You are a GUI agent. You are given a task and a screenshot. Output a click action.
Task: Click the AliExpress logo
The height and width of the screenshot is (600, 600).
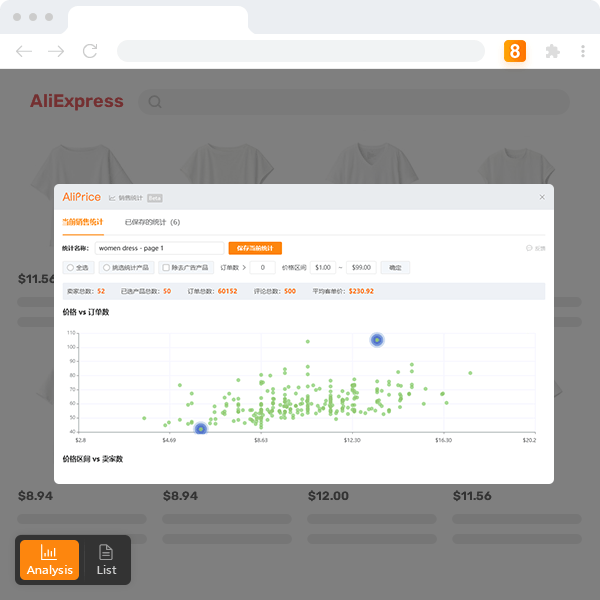click(77, 101)
